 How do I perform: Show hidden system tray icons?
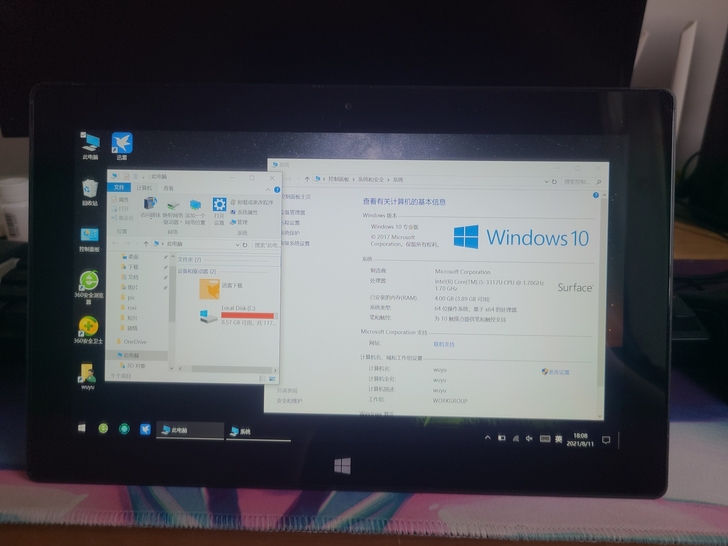(x=488, y=437)
